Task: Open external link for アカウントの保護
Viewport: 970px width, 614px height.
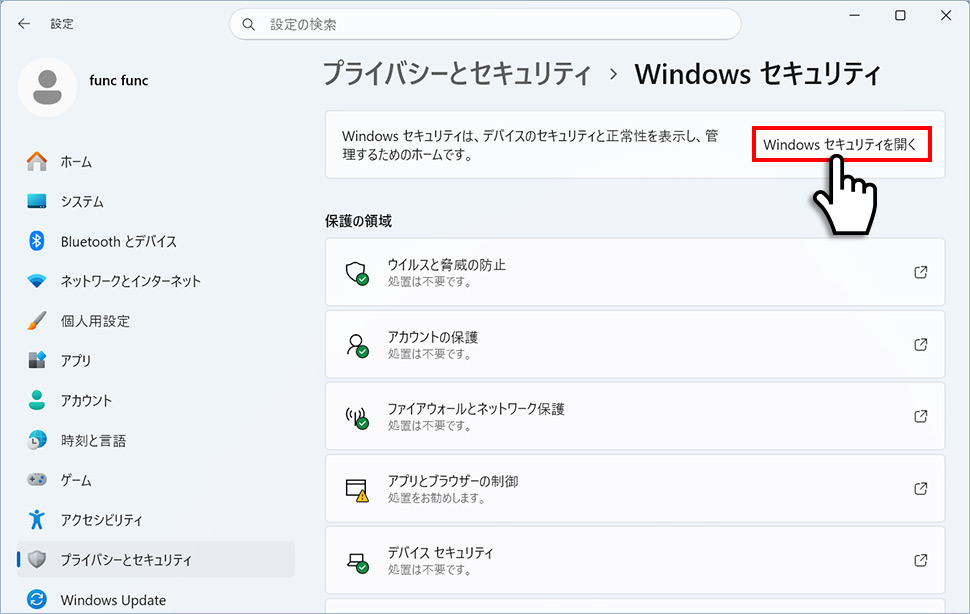Action: [921, 344]
